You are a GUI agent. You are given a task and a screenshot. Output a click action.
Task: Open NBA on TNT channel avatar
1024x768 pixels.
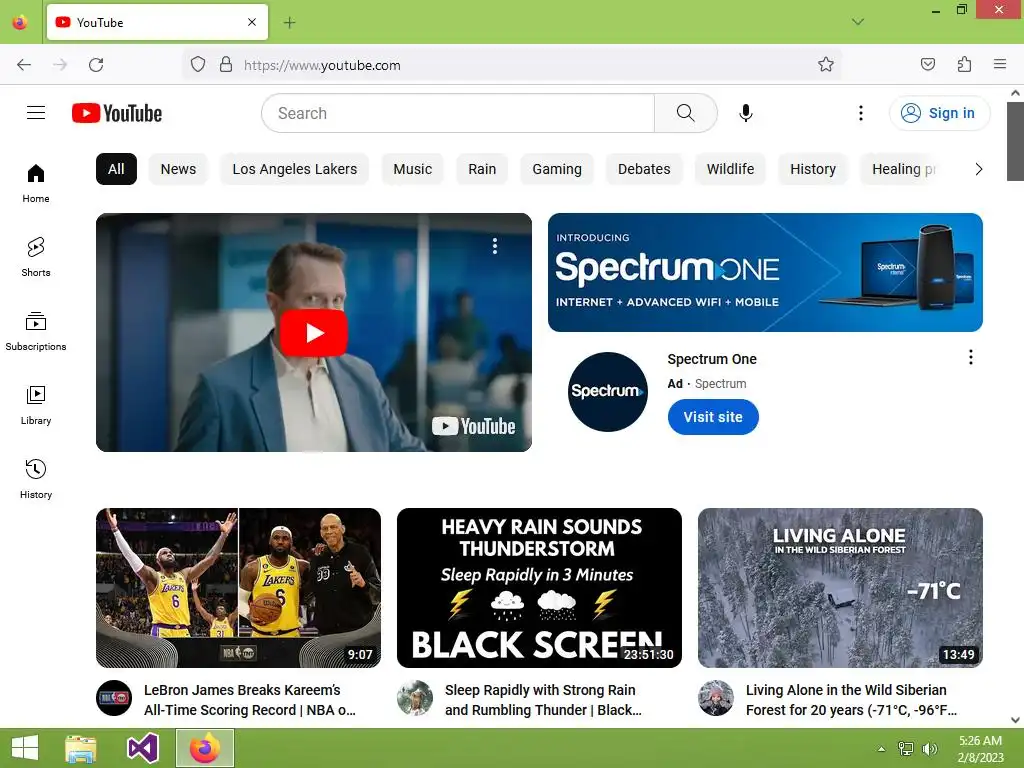pyautogui.click(x=114, y=698)
